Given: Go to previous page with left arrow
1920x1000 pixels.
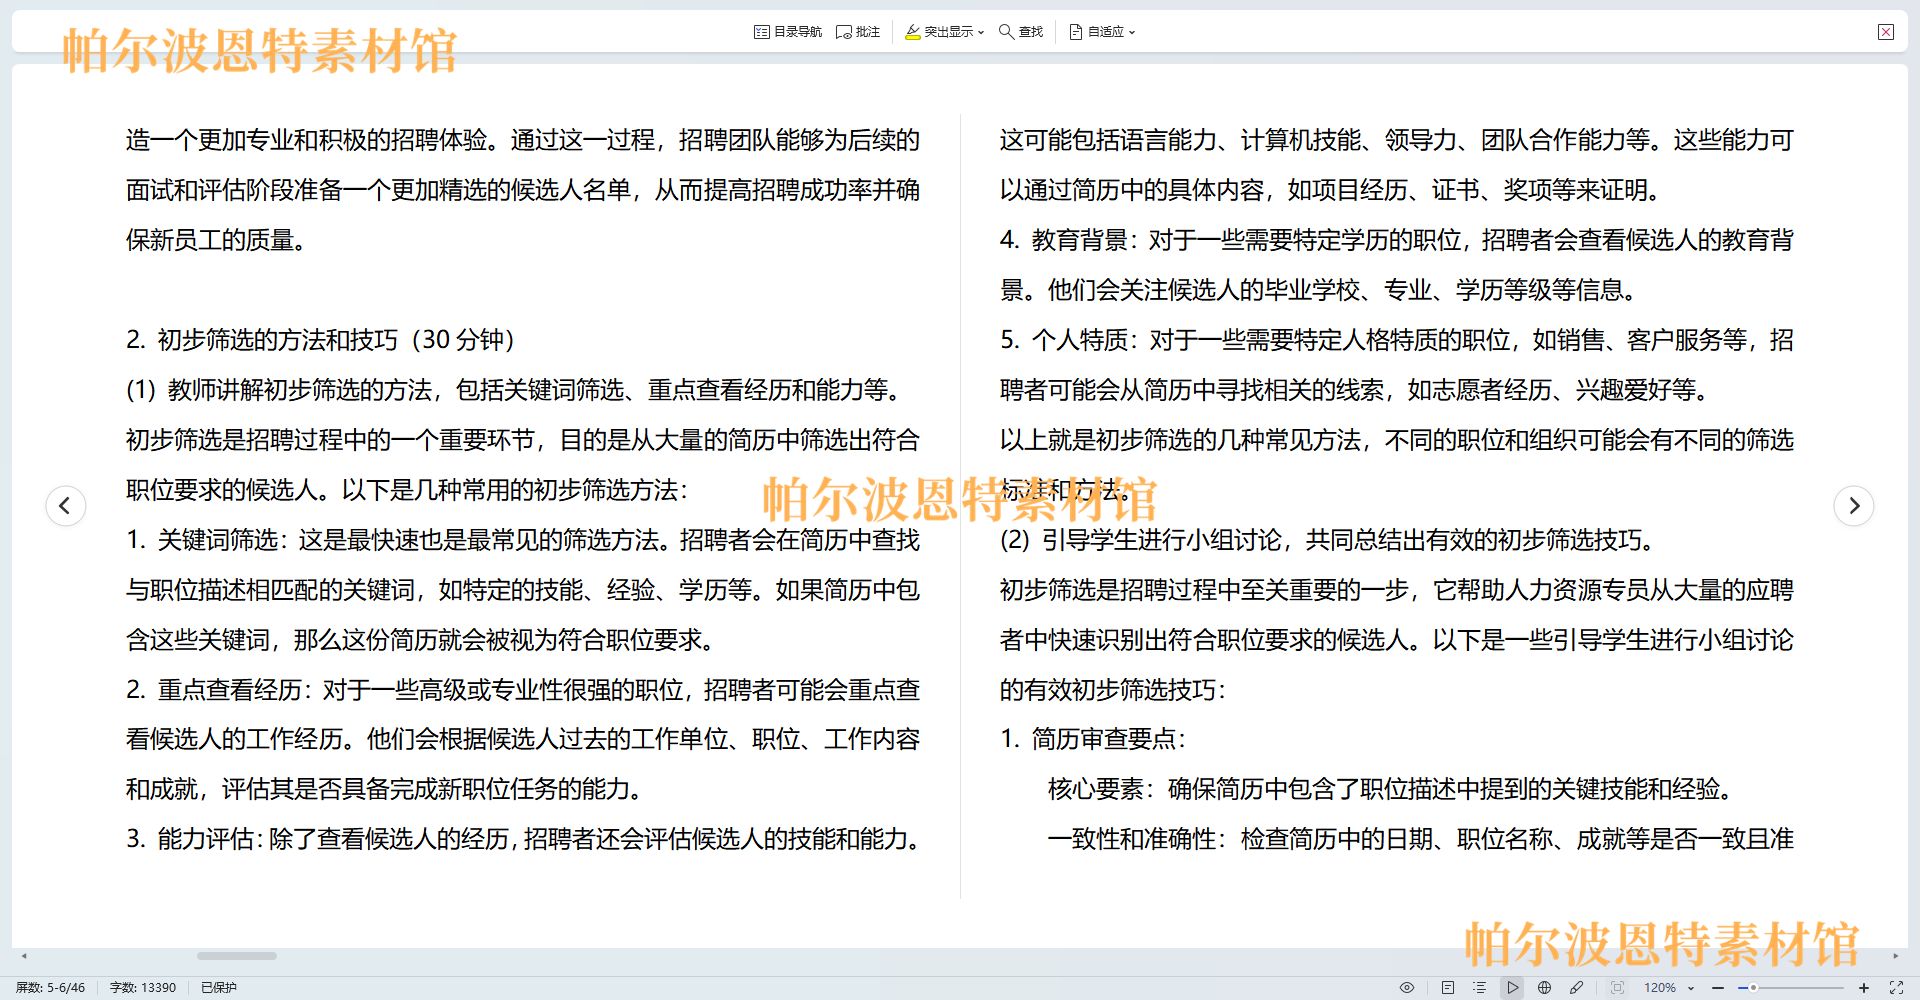Looking at the screenshot, I should tap(66, 505).
